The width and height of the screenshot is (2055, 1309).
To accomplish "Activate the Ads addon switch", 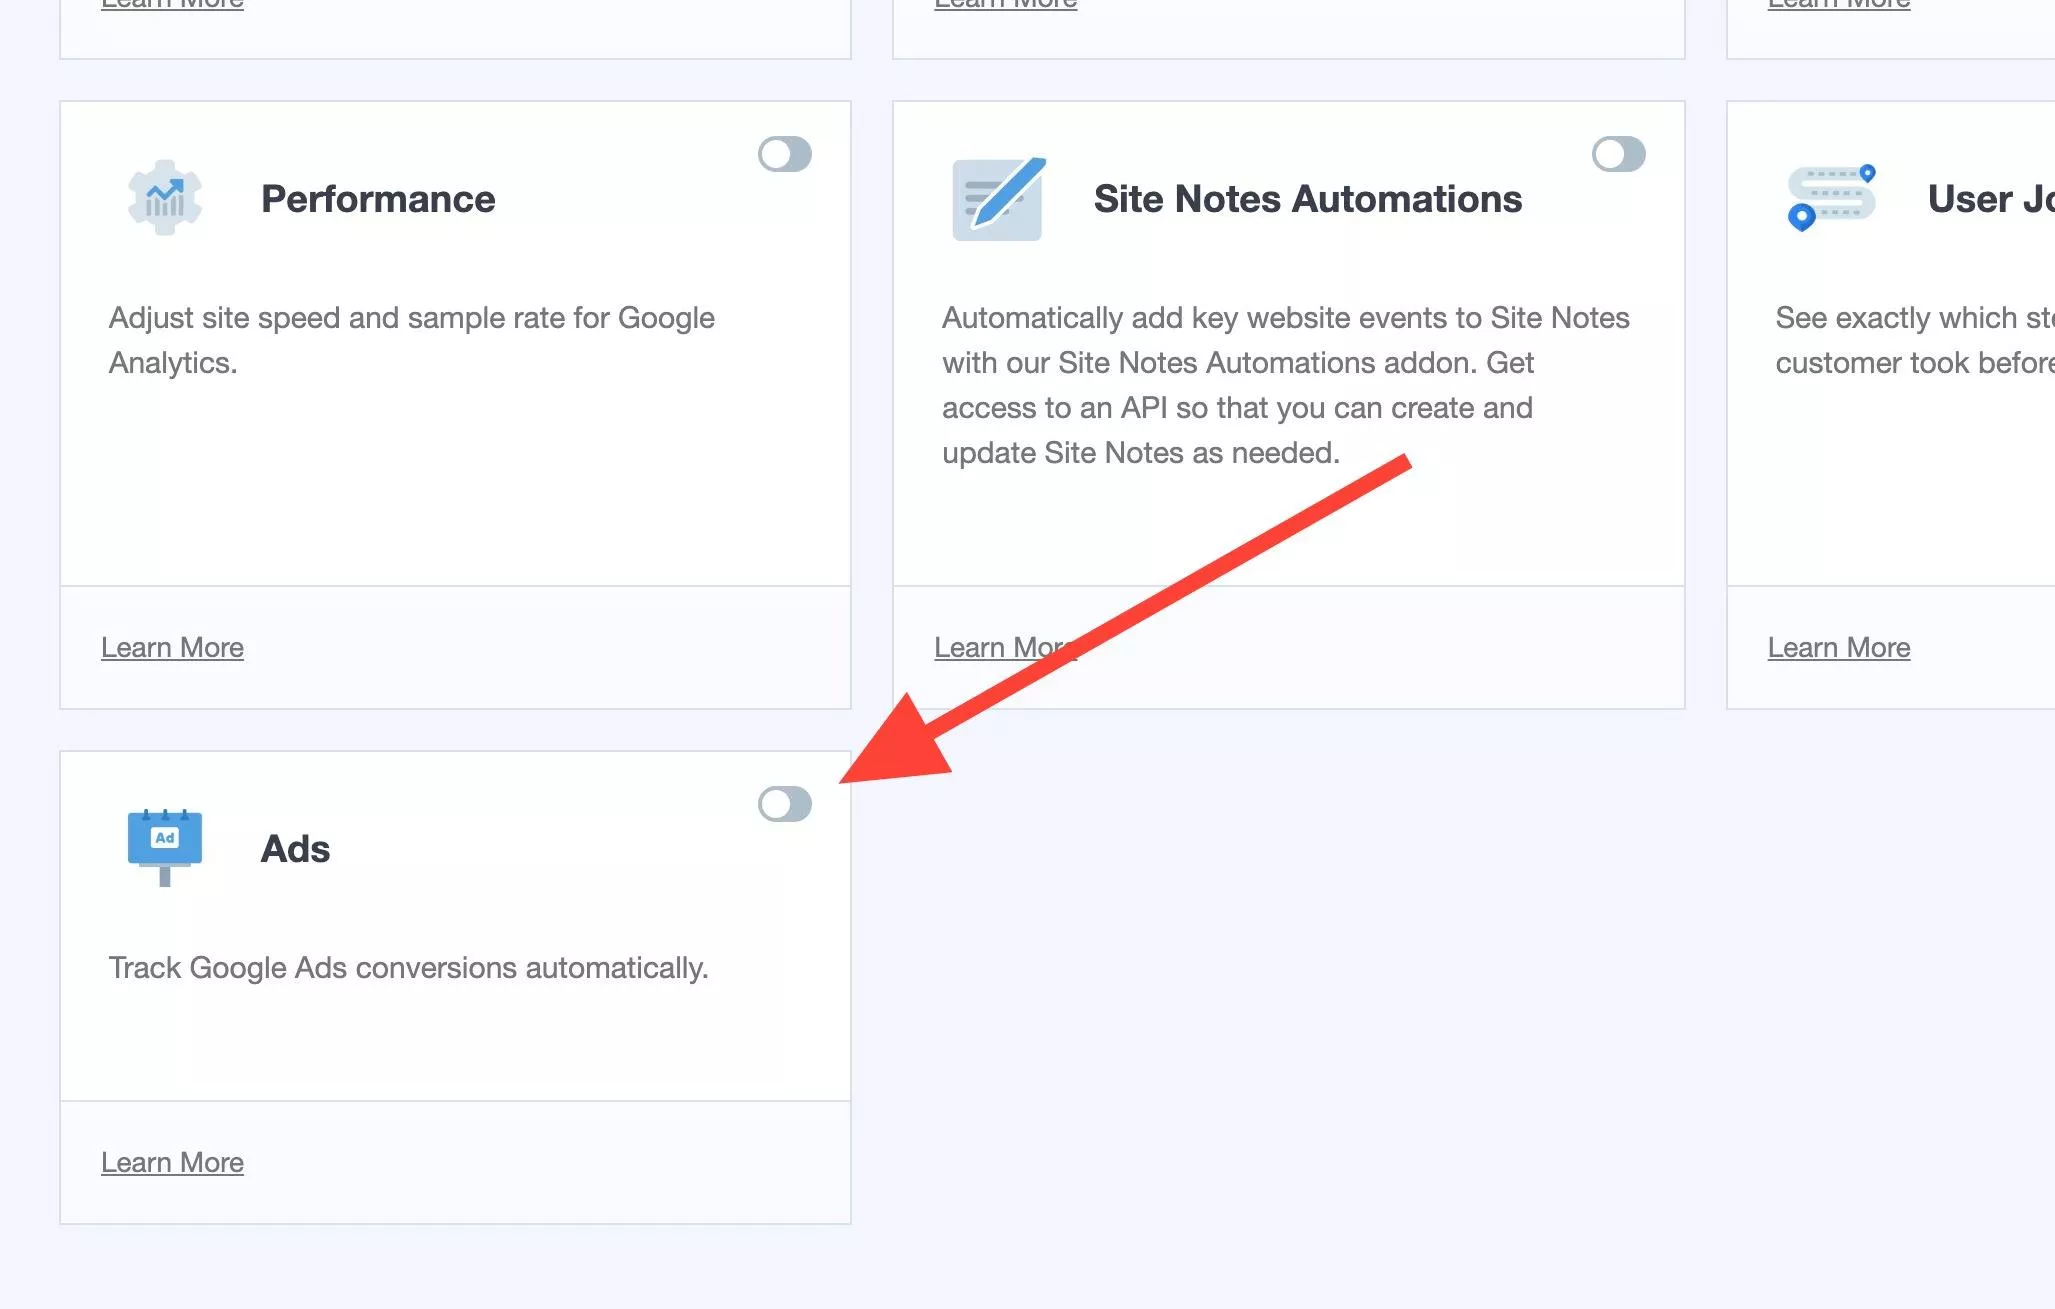I will [x=785, y=804].
